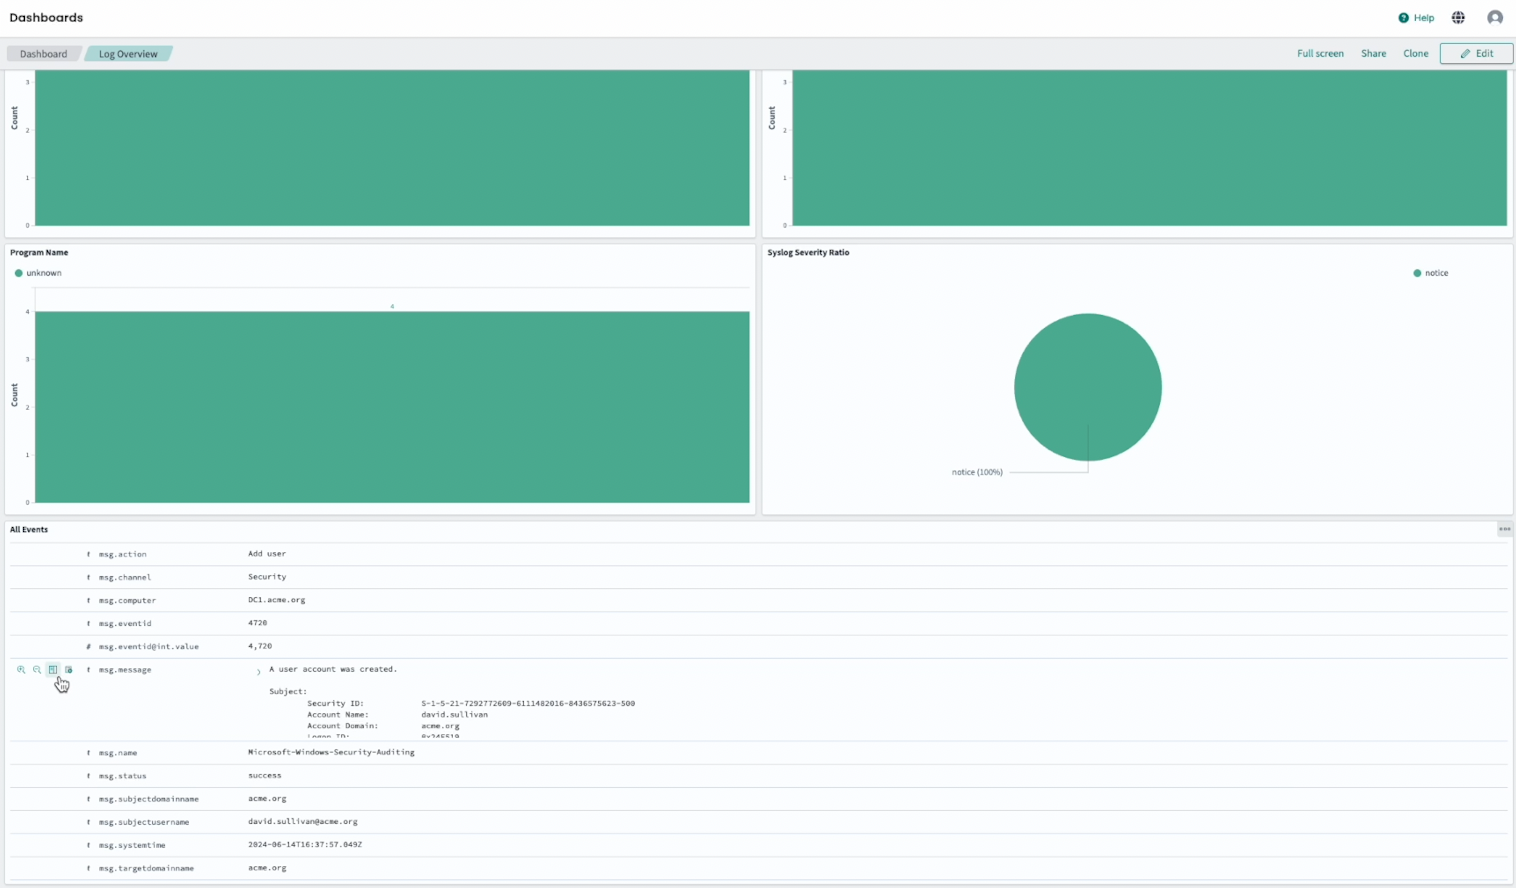This screenshot has height=888, width=1516.
Task: Click the Security ID value in message
Action: pyautogui.click(x=528, y=703)
